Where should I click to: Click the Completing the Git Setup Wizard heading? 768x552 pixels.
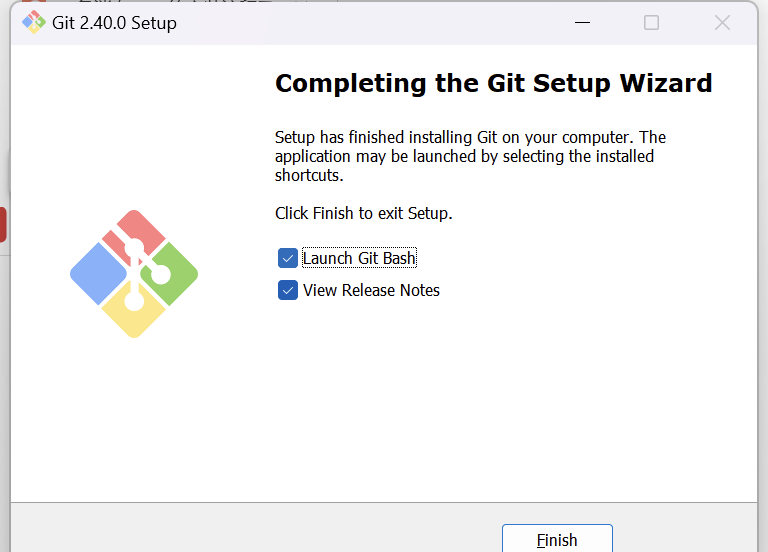[494, 83]
